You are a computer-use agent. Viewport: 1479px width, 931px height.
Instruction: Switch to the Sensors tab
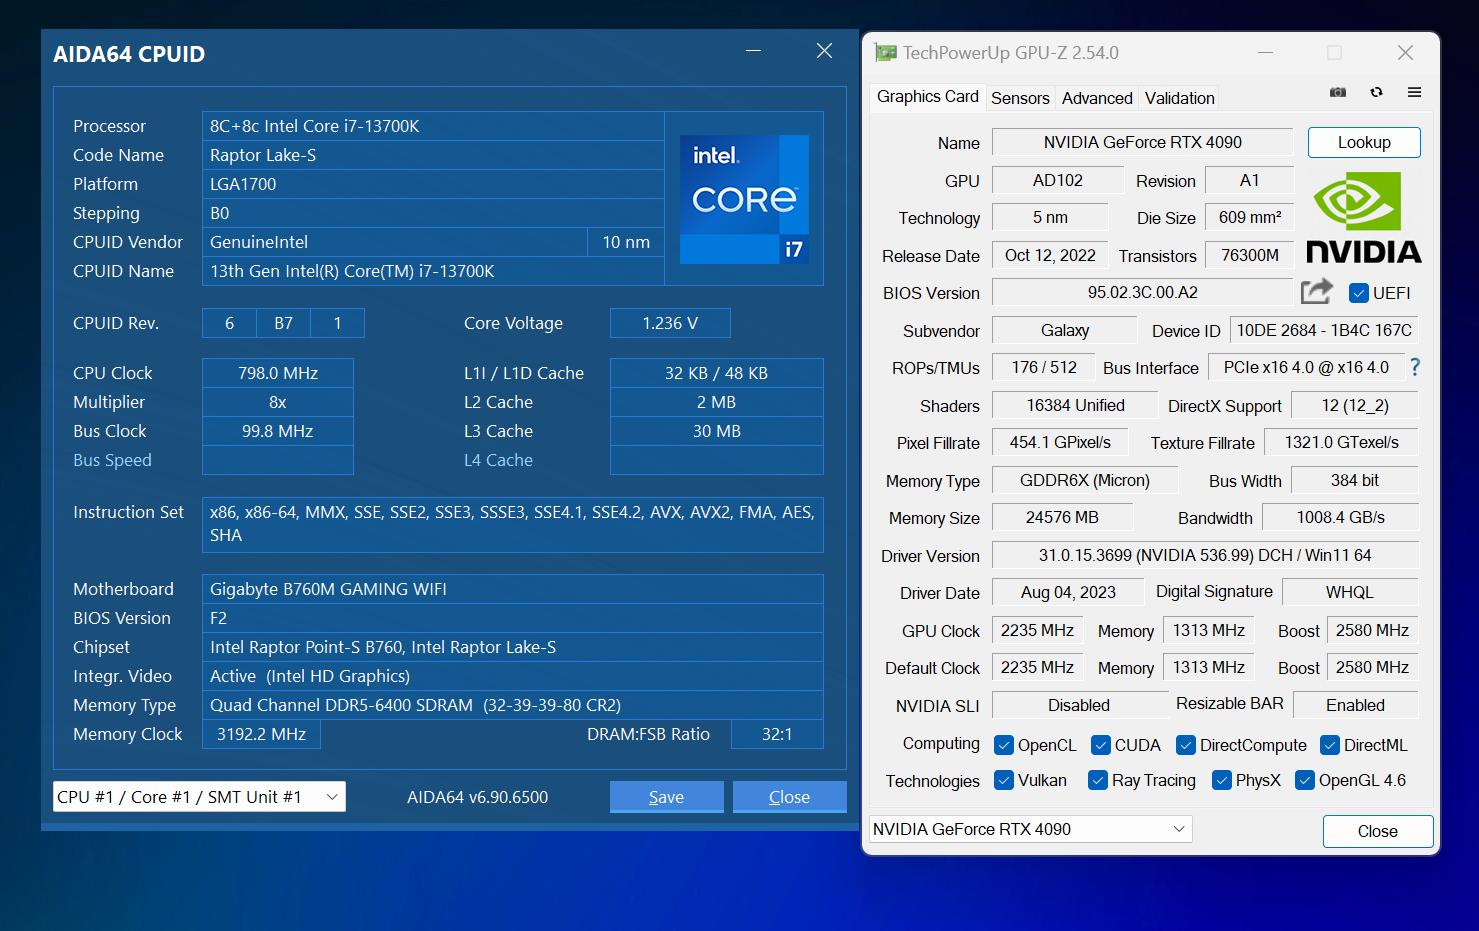(x=1019, y=97)
